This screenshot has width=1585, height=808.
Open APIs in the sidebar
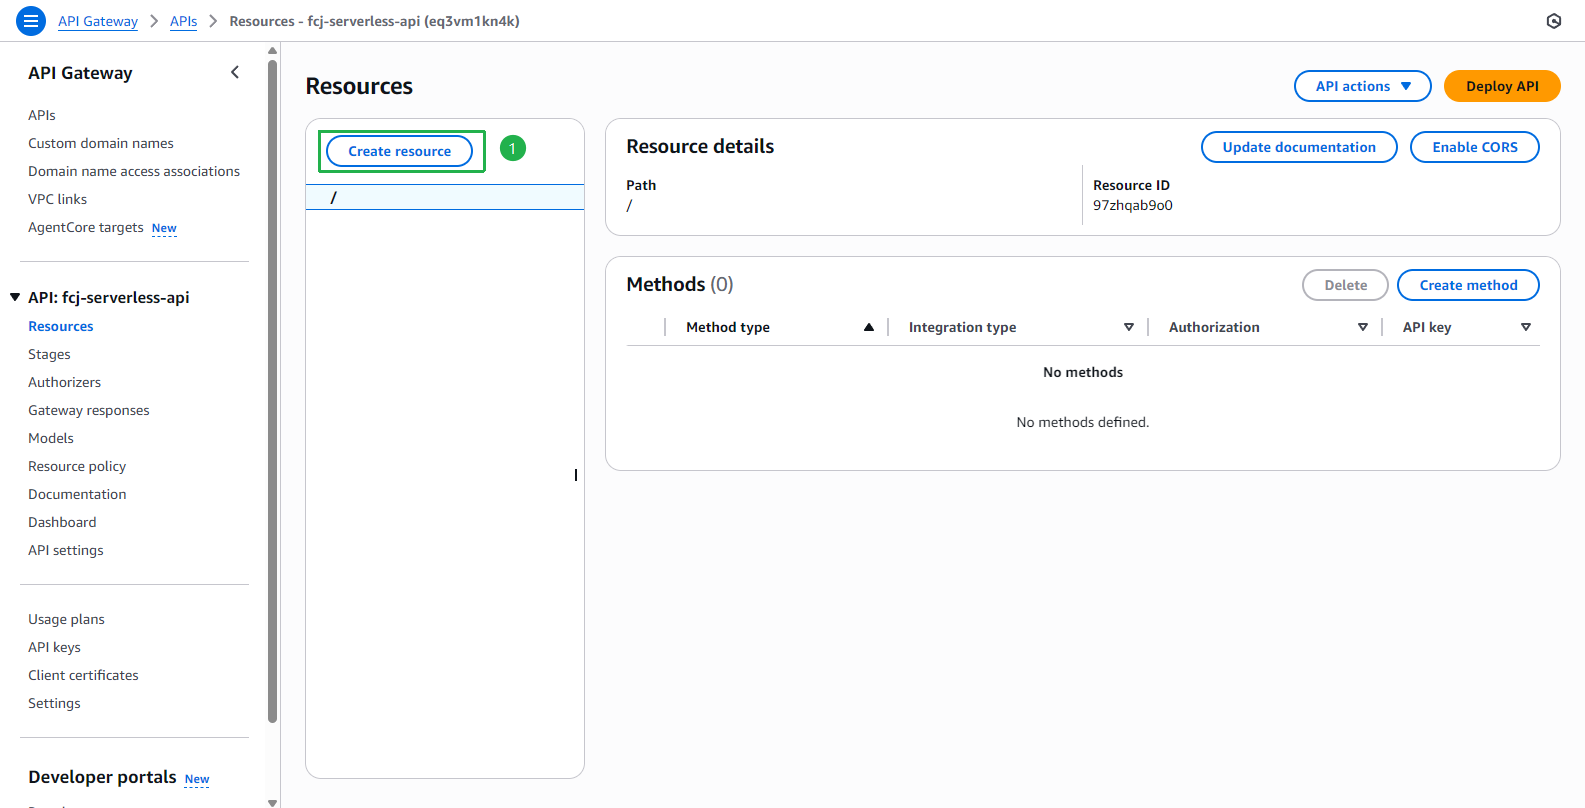click(42, 115)
